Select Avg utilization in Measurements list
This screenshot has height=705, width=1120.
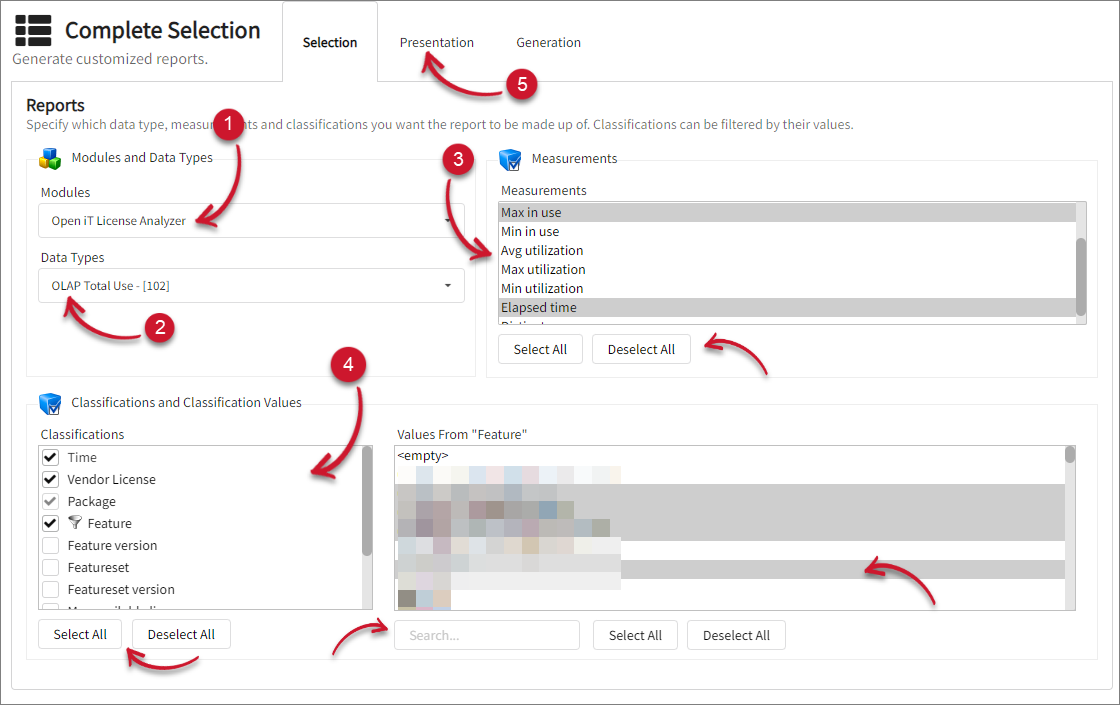(542, 251)
